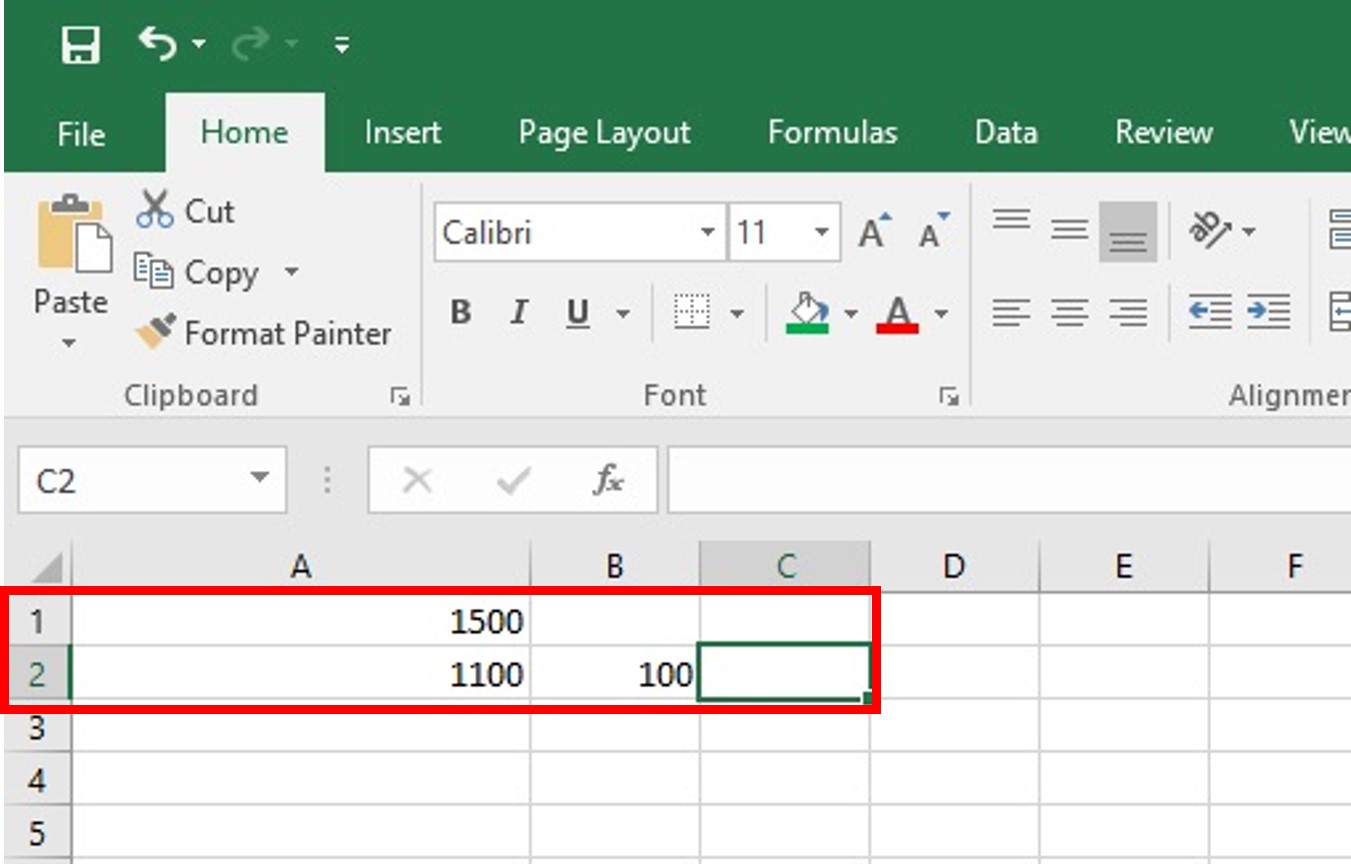Select cell A1 containing 1500
This screenshot has width=1351, height=864.
[300, 621]
